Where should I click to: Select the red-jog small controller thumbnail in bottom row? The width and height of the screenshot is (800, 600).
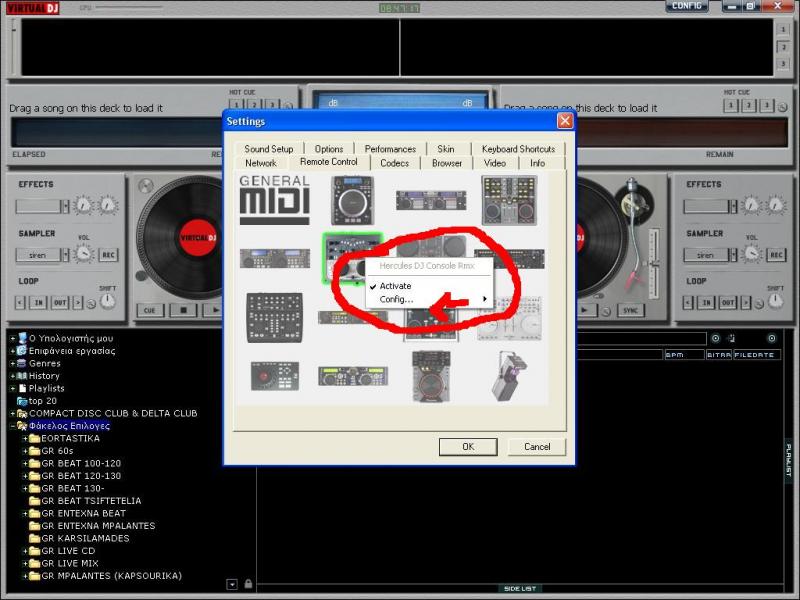[x=274, y=377]
